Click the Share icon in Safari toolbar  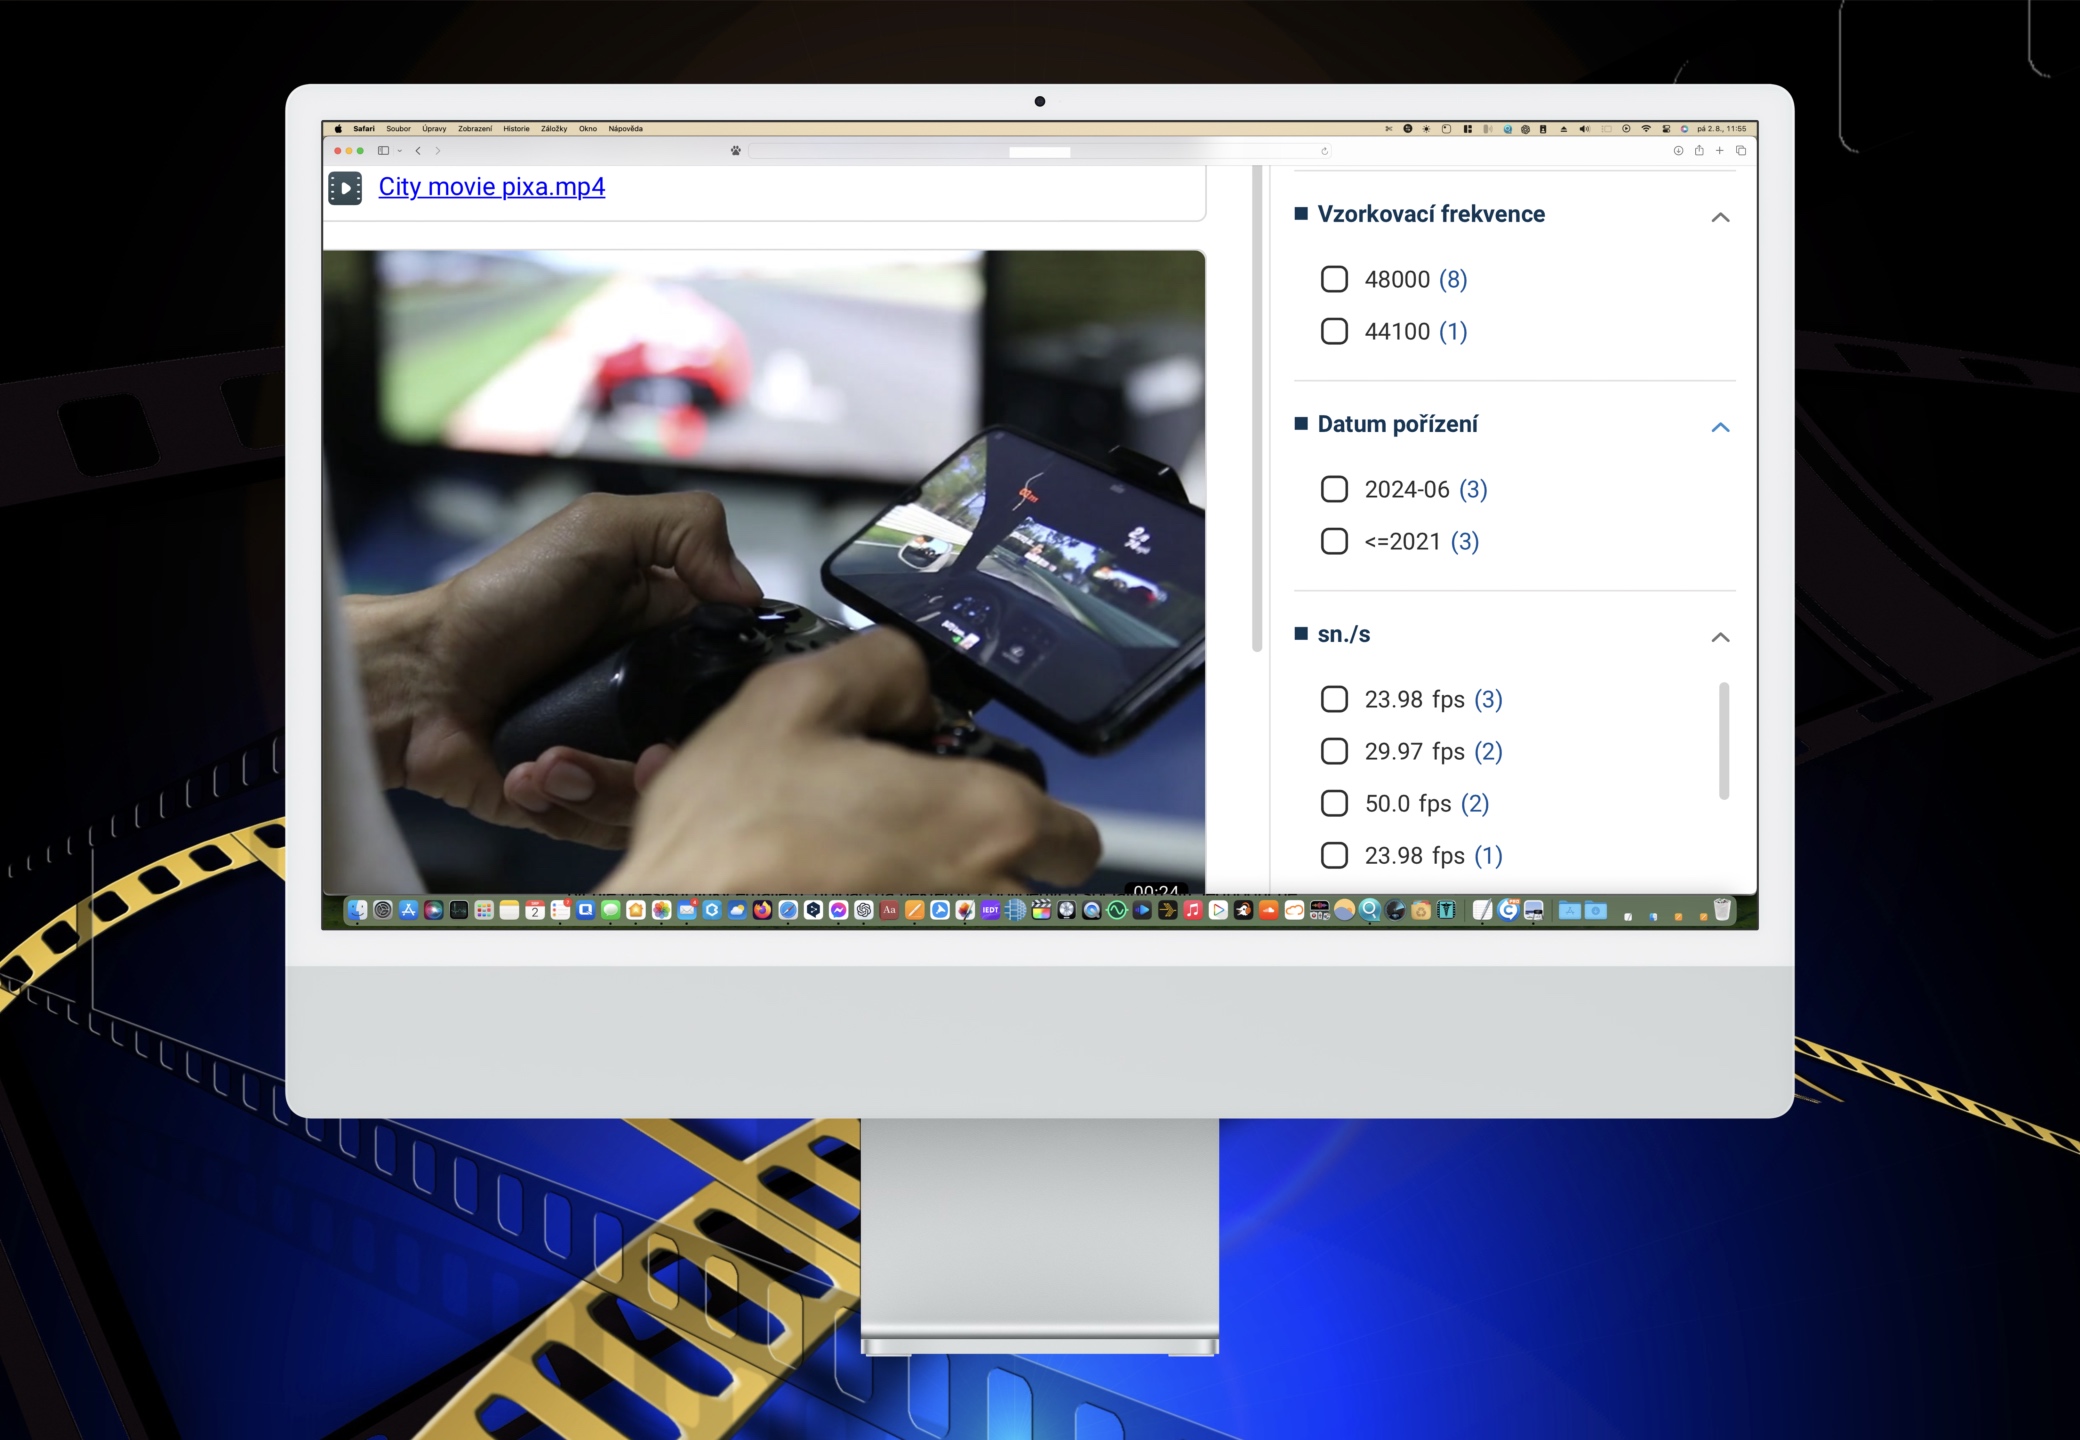click(1699, 151)
